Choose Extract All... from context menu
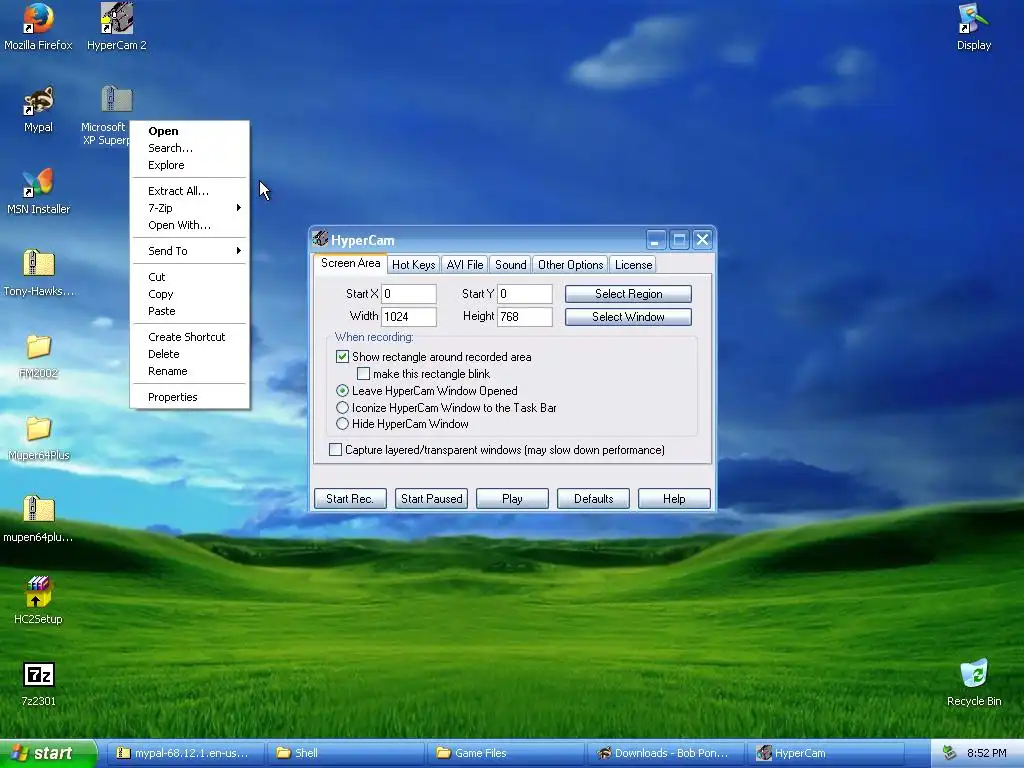This screenshot has height=768, width=1024. pyautogui.click(x=189, y=191)
